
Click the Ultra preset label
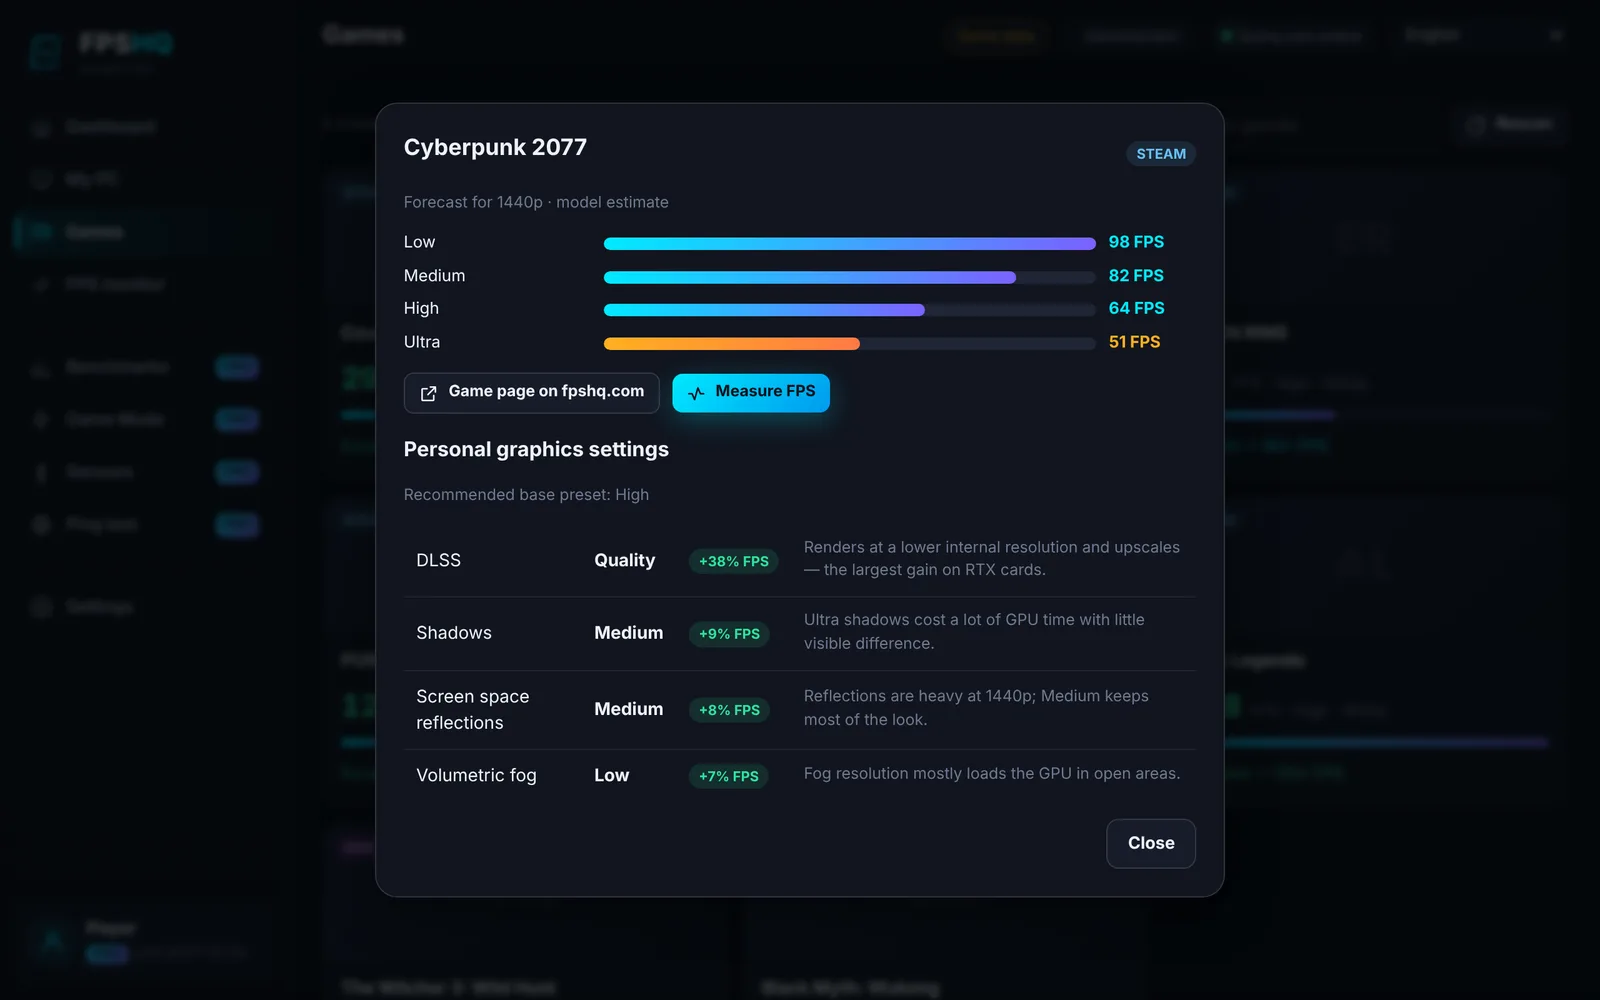(x=422, y=342)
